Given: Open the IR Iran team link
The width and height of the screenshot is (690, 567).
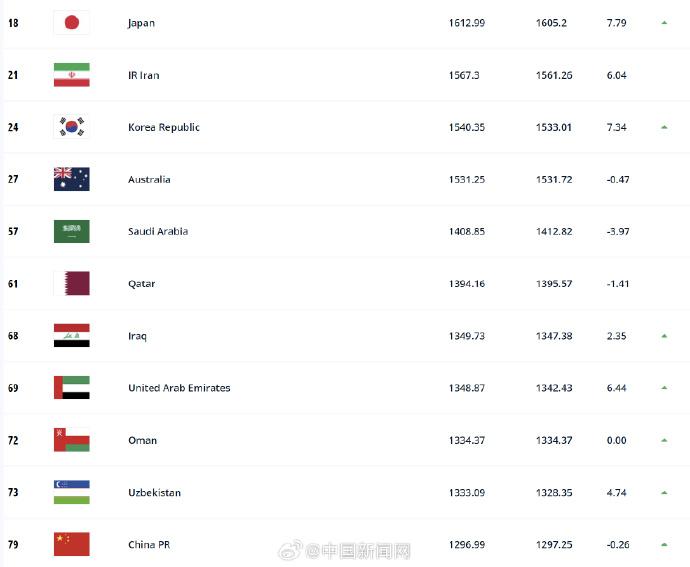Looking at the screenshot, I should tap(143, 75).
